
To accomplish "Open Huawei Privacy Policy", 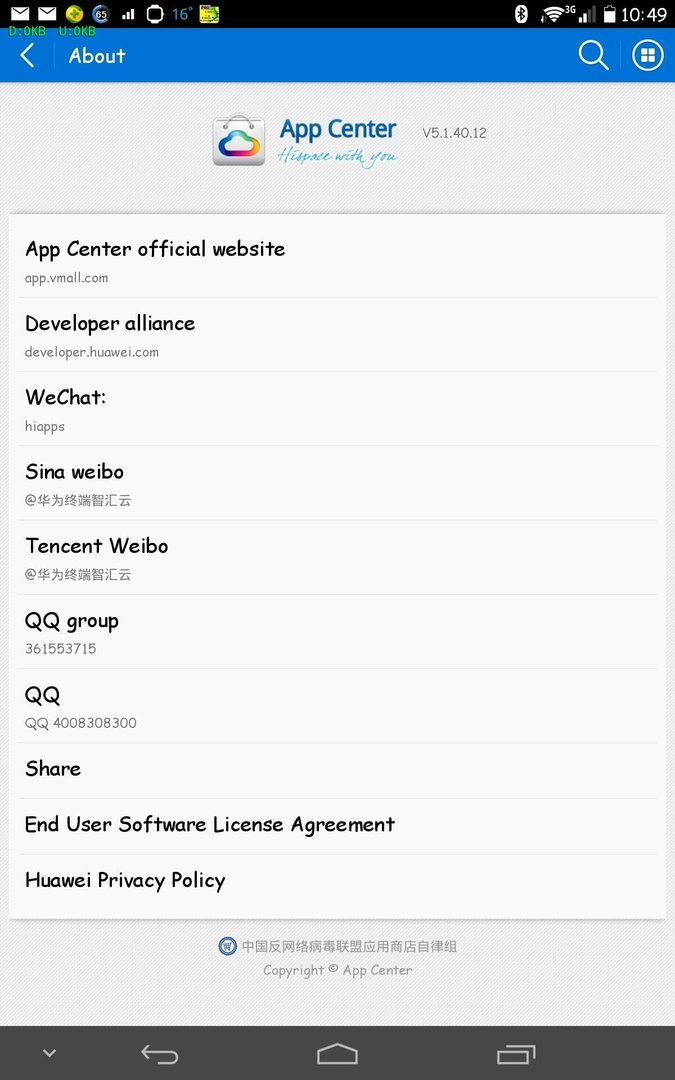I will pos(338,882).
